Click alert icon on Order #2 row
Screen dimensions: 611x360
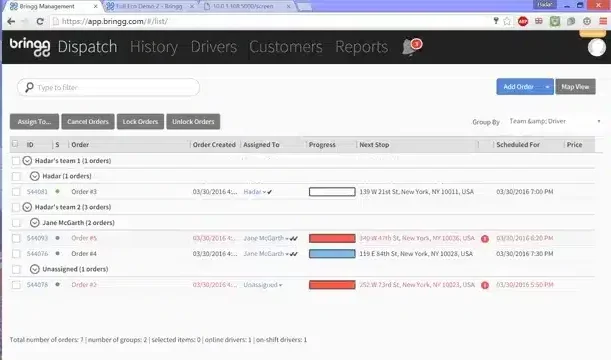(x=485, y=285)
